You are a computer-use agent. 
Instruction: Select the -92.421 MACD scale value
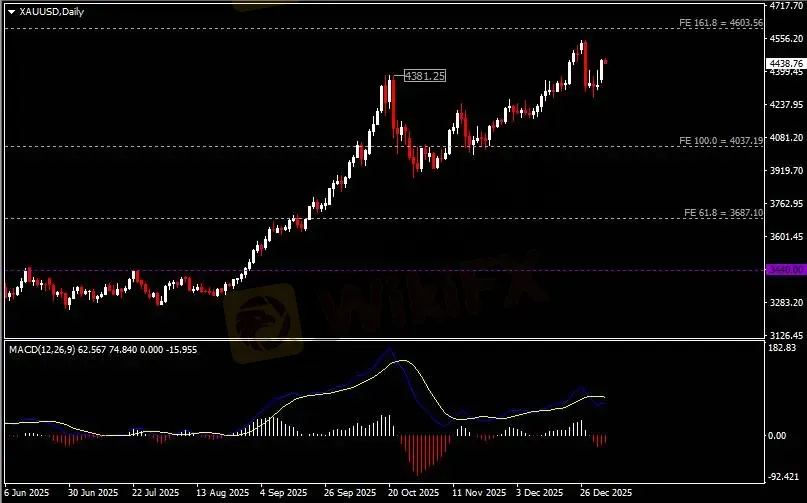point(783,477)
